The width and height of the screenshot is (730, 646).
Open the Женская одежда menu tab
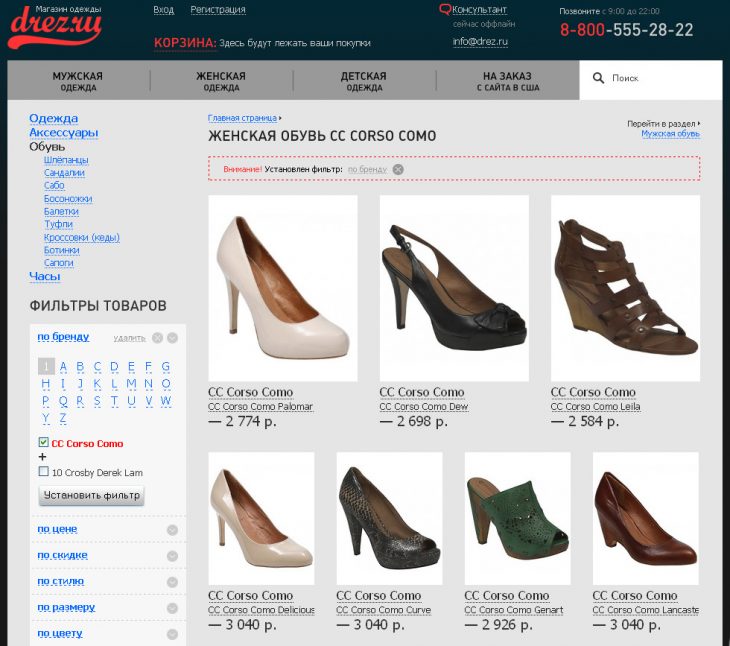tap(221, 81)
